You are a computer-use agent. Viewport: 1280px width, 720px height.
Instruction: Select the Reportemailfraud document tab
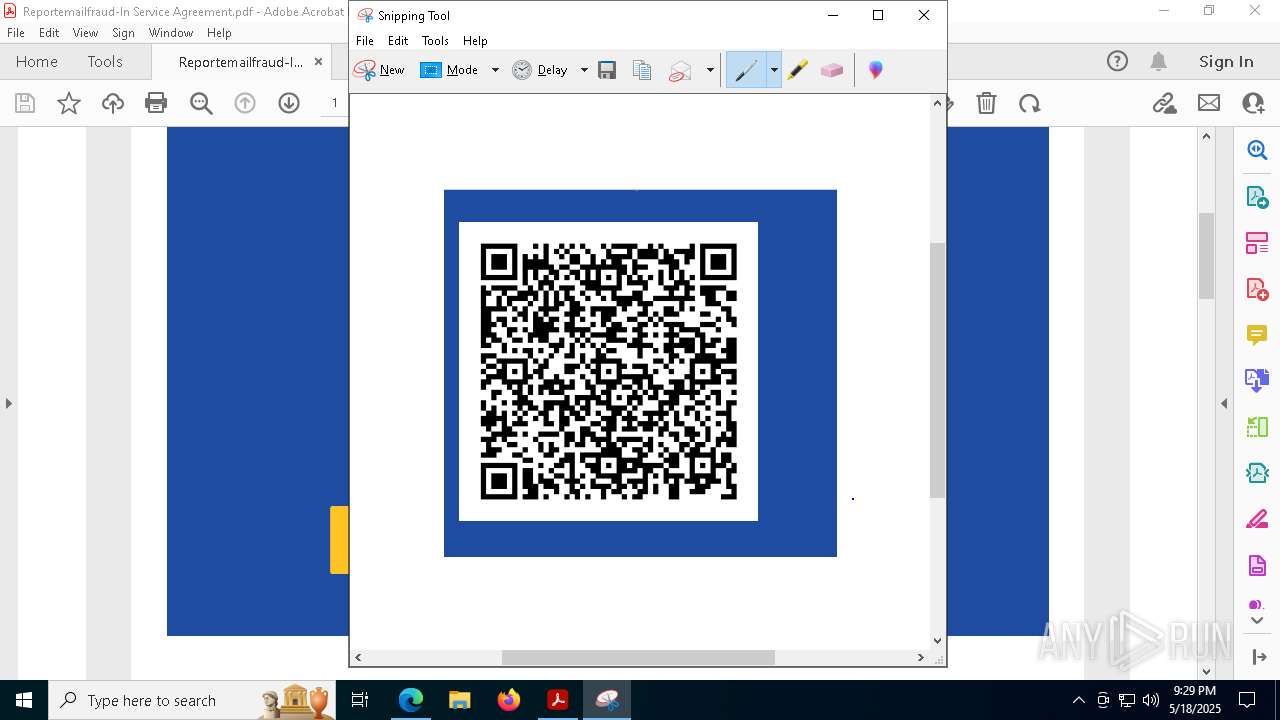(240, 62)
